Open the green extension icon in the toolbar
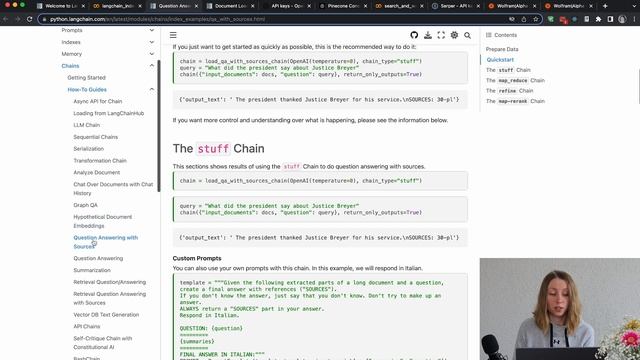 [551, 19]
